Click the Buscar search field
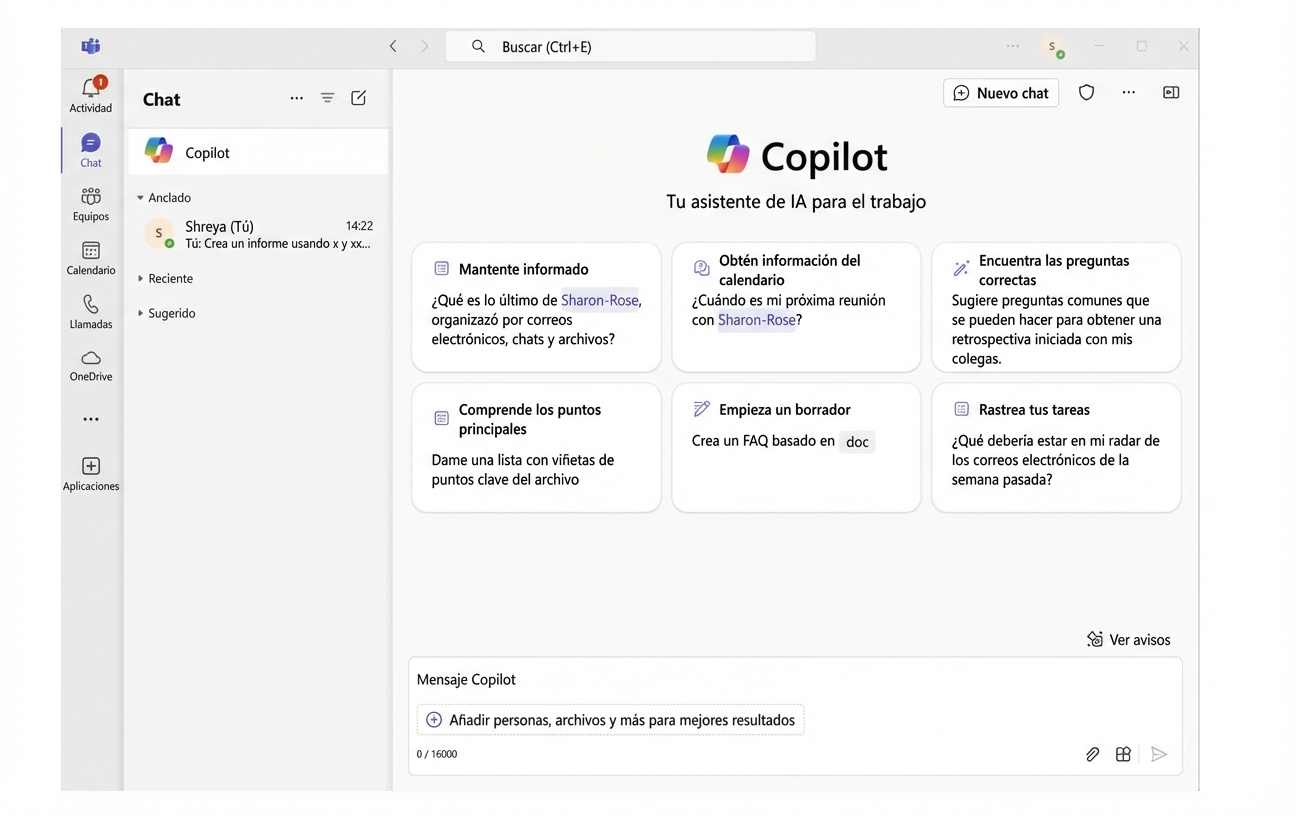This screenshot has height=816, width=1296. tap(630, 46)
